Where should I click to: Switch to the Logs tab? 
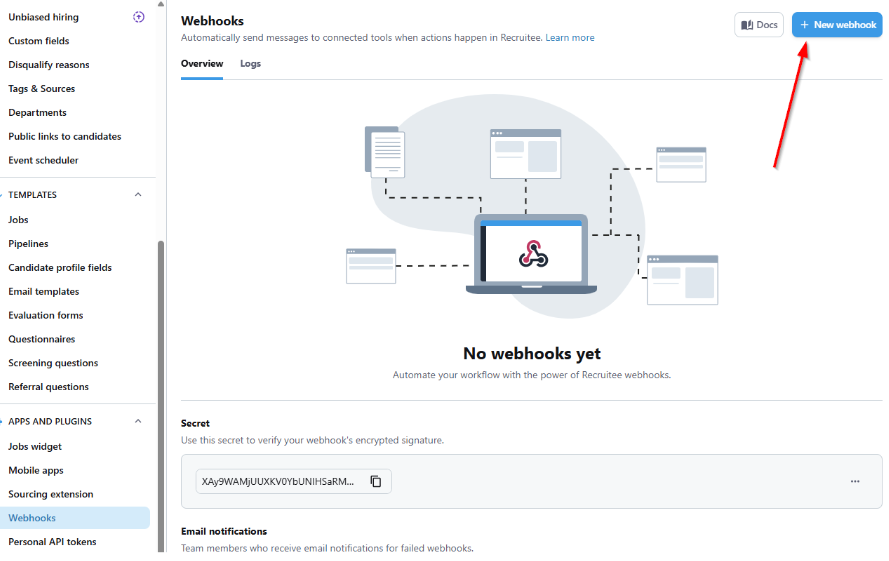point(250,64)
